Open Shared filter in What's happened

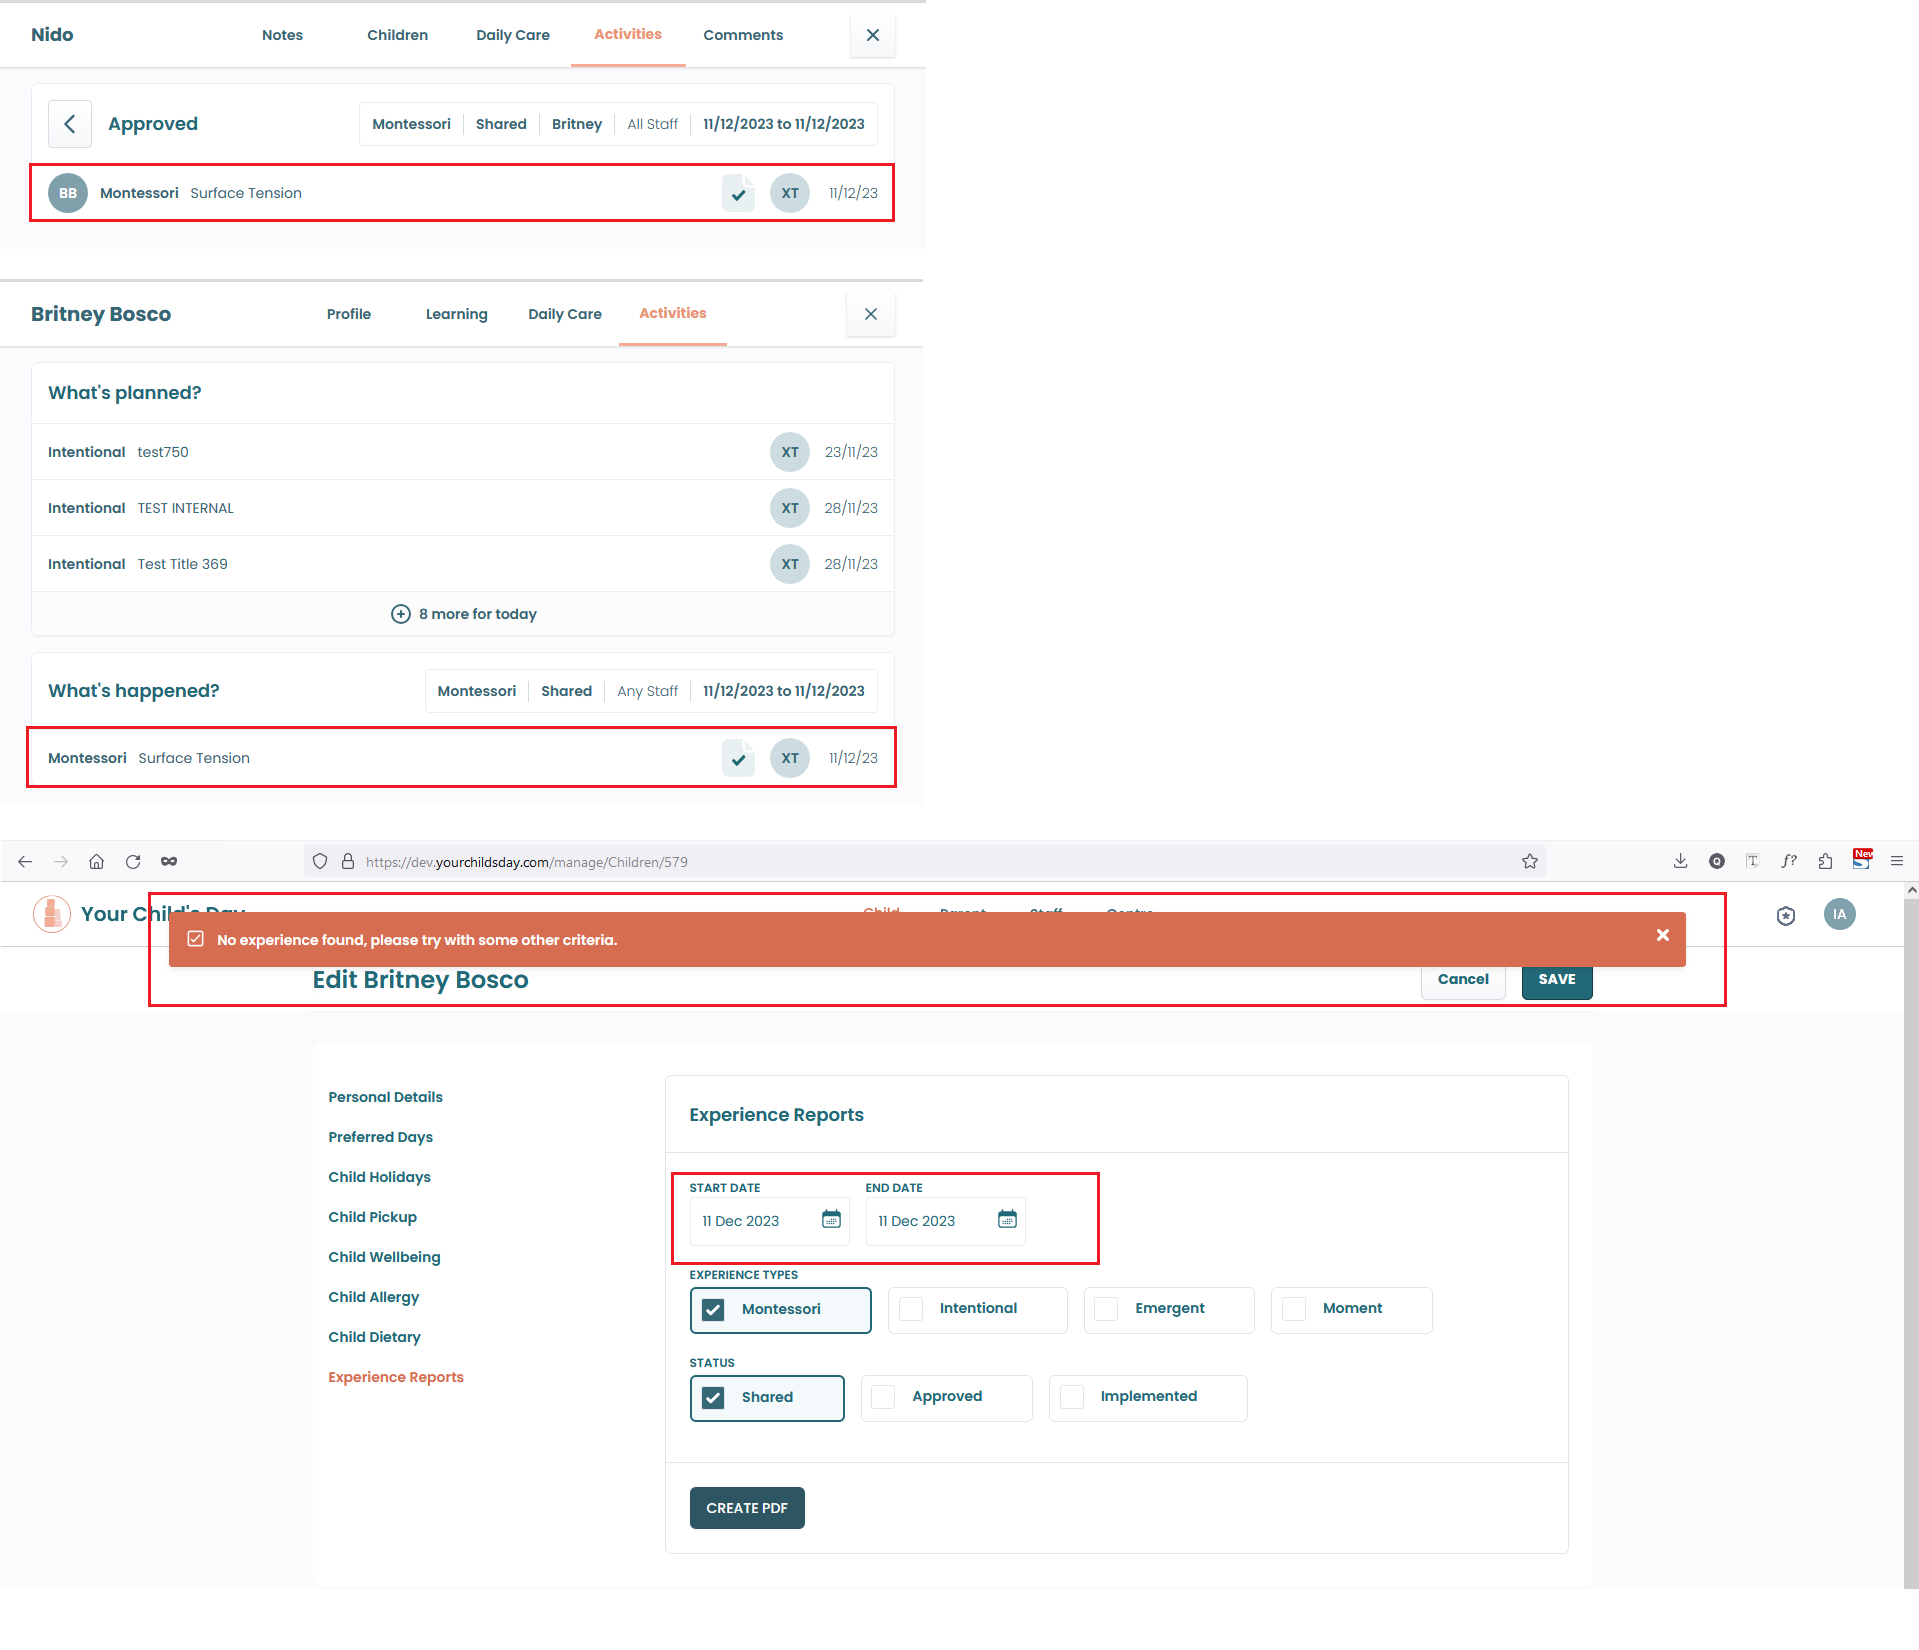click(x=566, y=691)
